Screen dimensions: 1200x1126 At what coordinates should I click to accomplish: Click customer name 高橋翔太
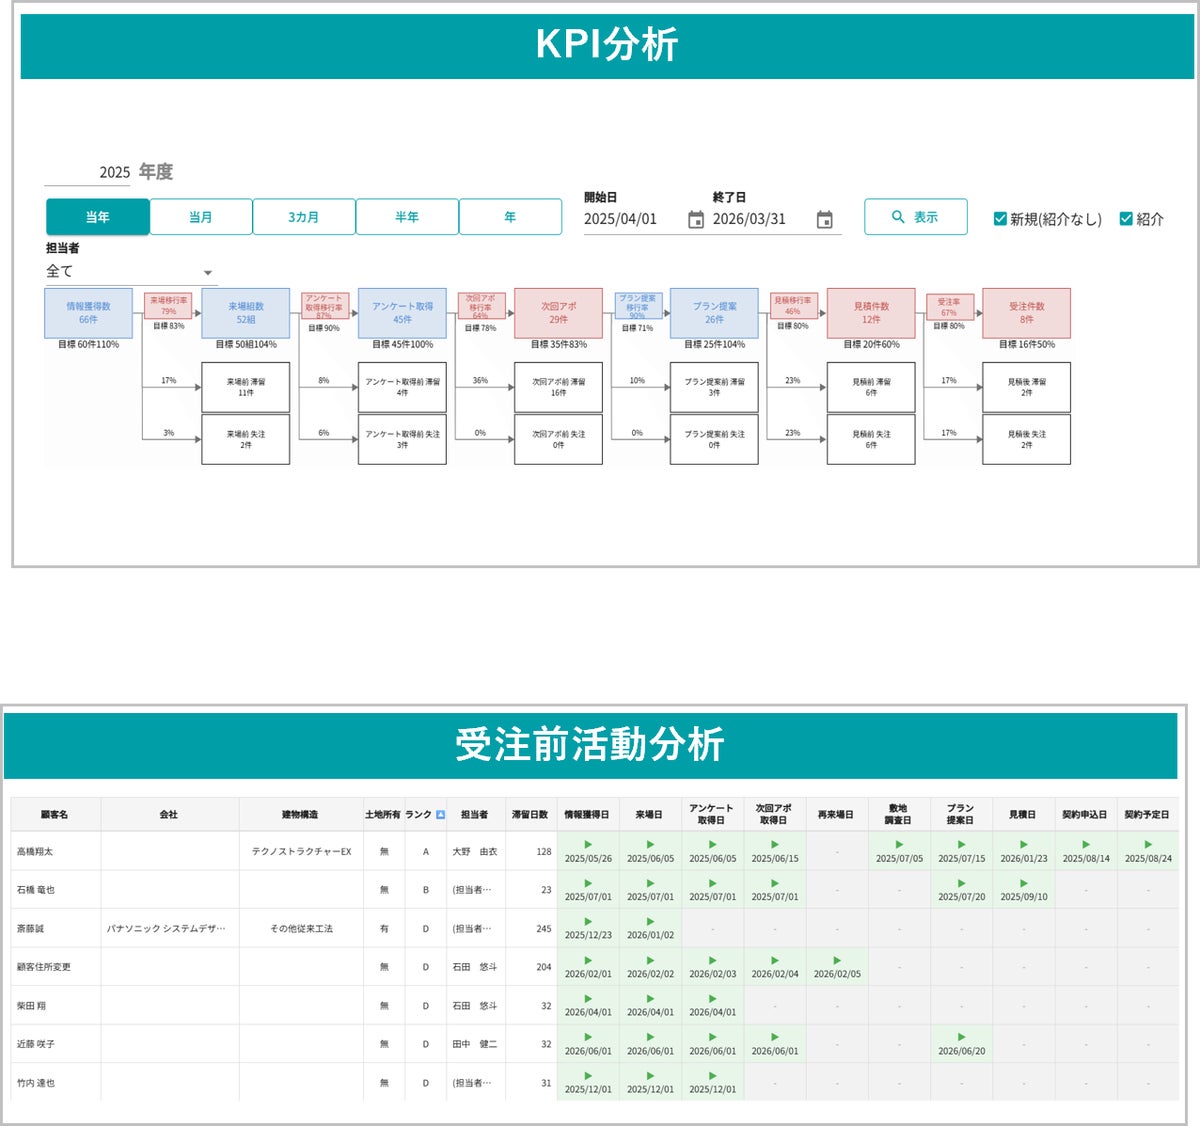35,852
